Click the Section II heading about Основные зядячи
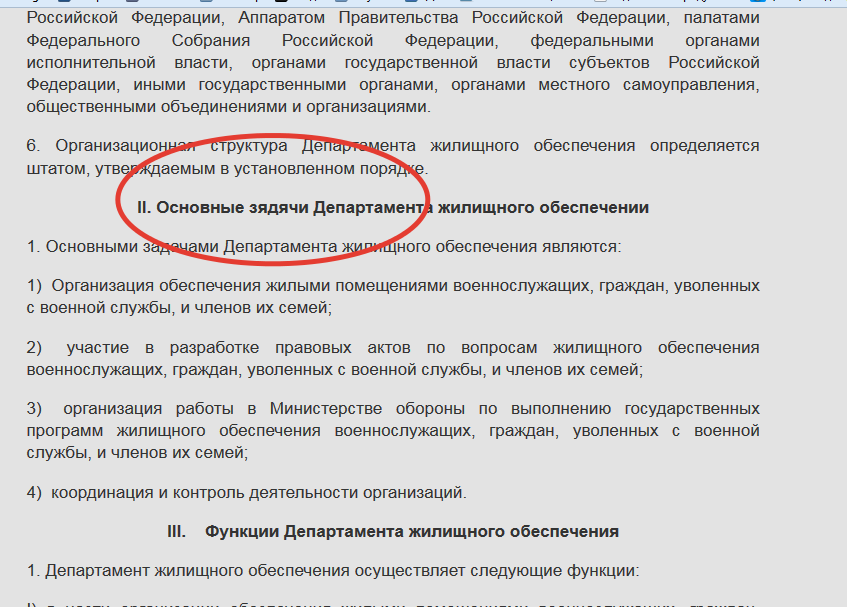The height and width of the screenshot is (607, 847). click(x=393, y=208)
